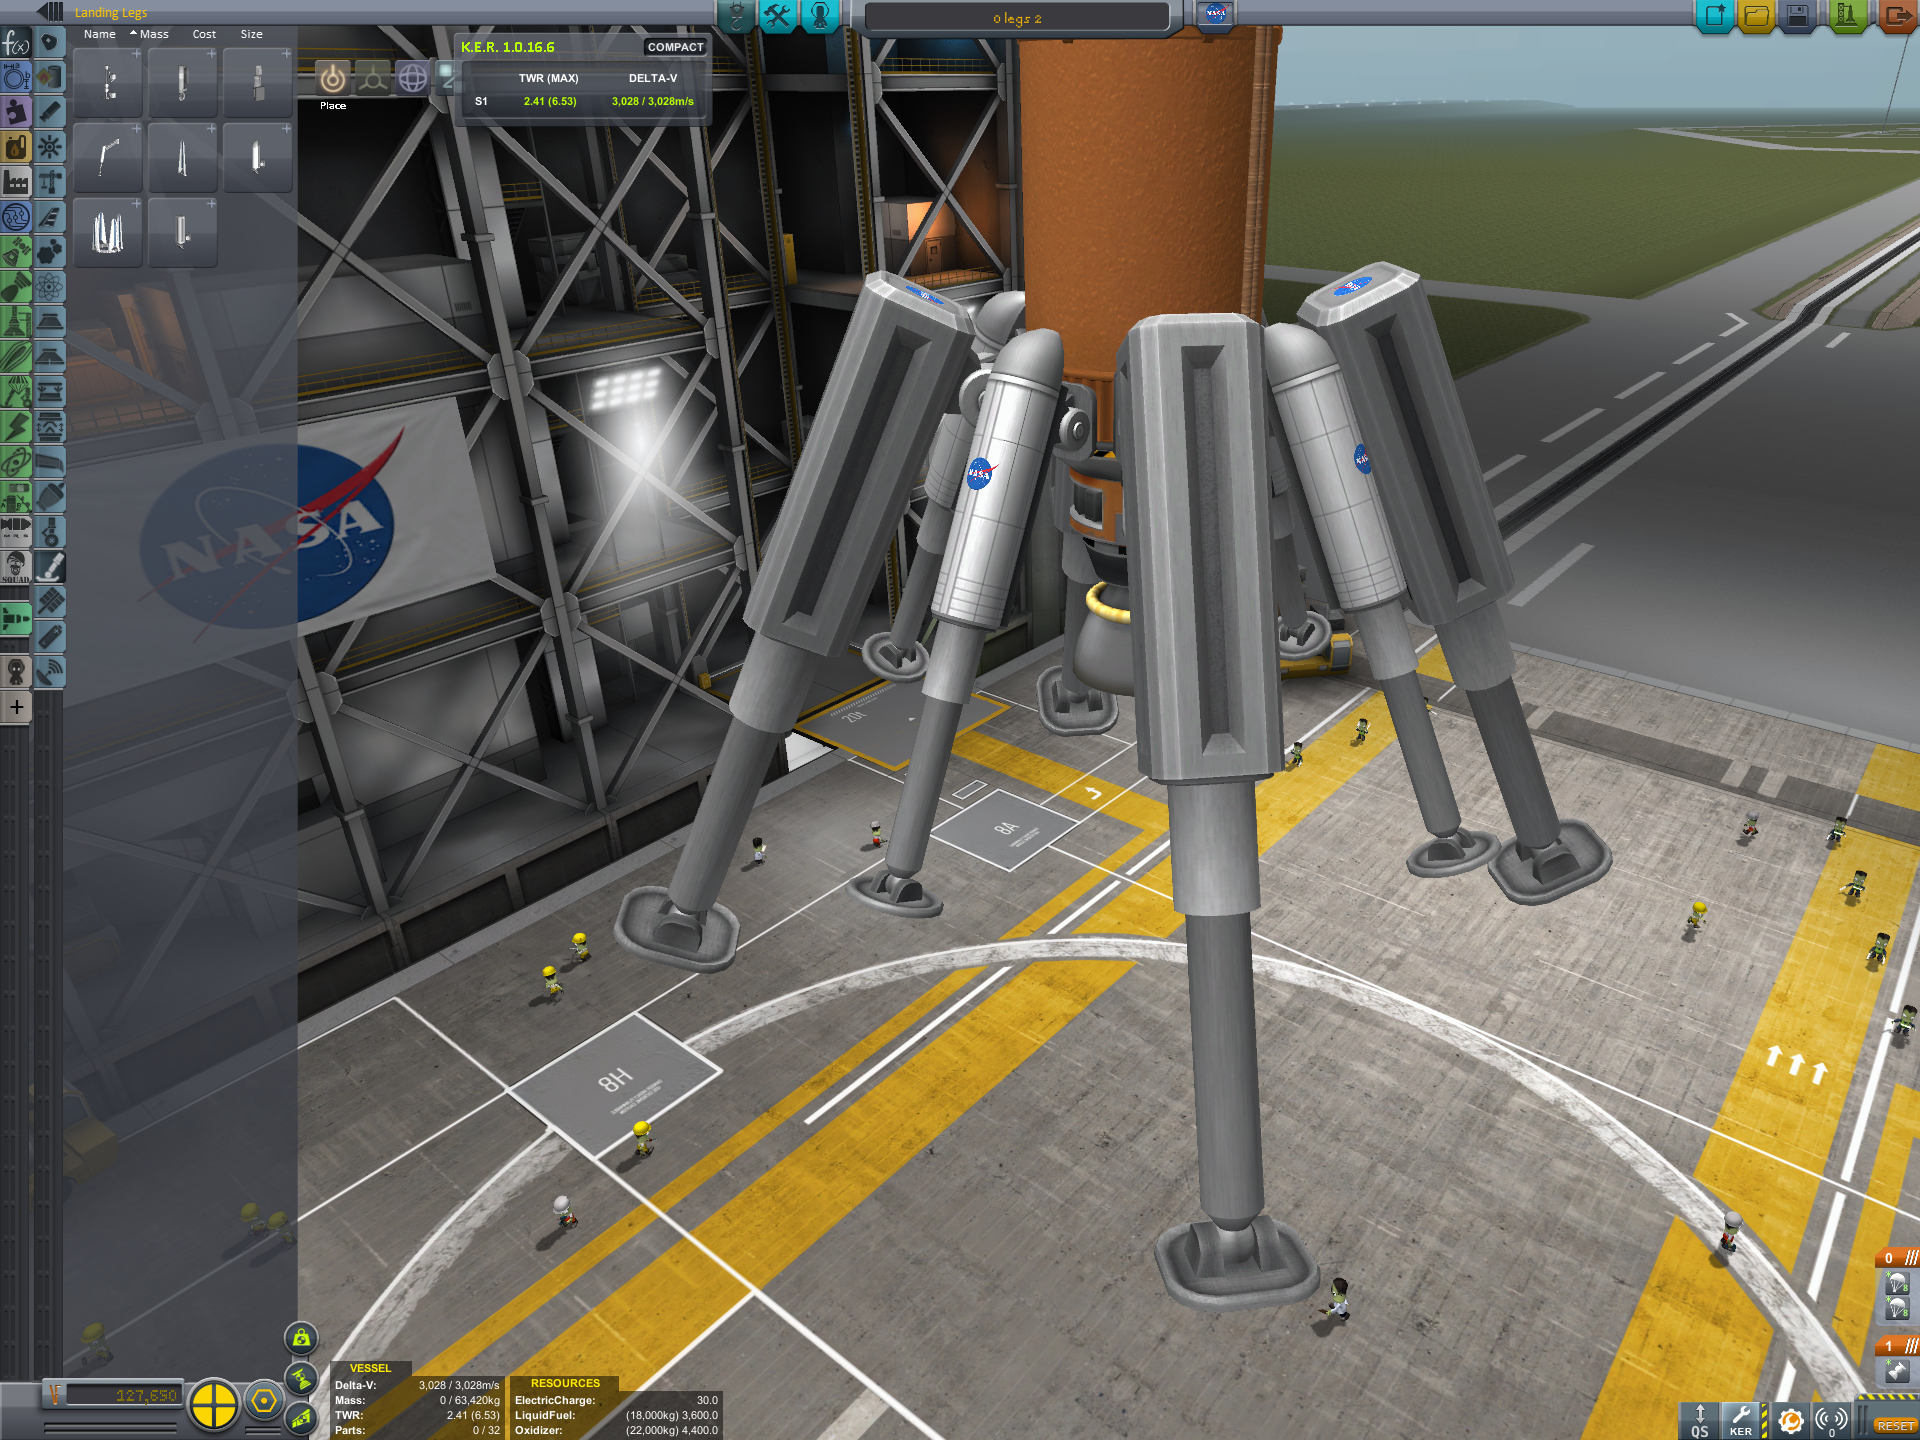Select the Filter by Function f(x) icon

click(16, 43)
